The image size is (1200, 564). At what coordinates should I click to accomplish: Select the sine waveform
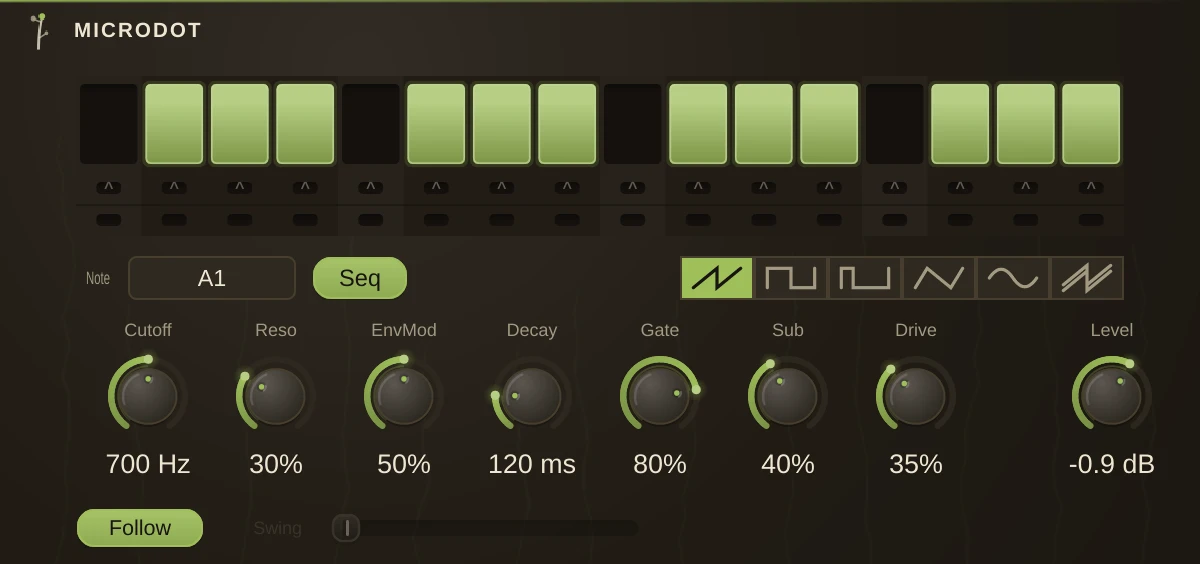point(1013,278)
